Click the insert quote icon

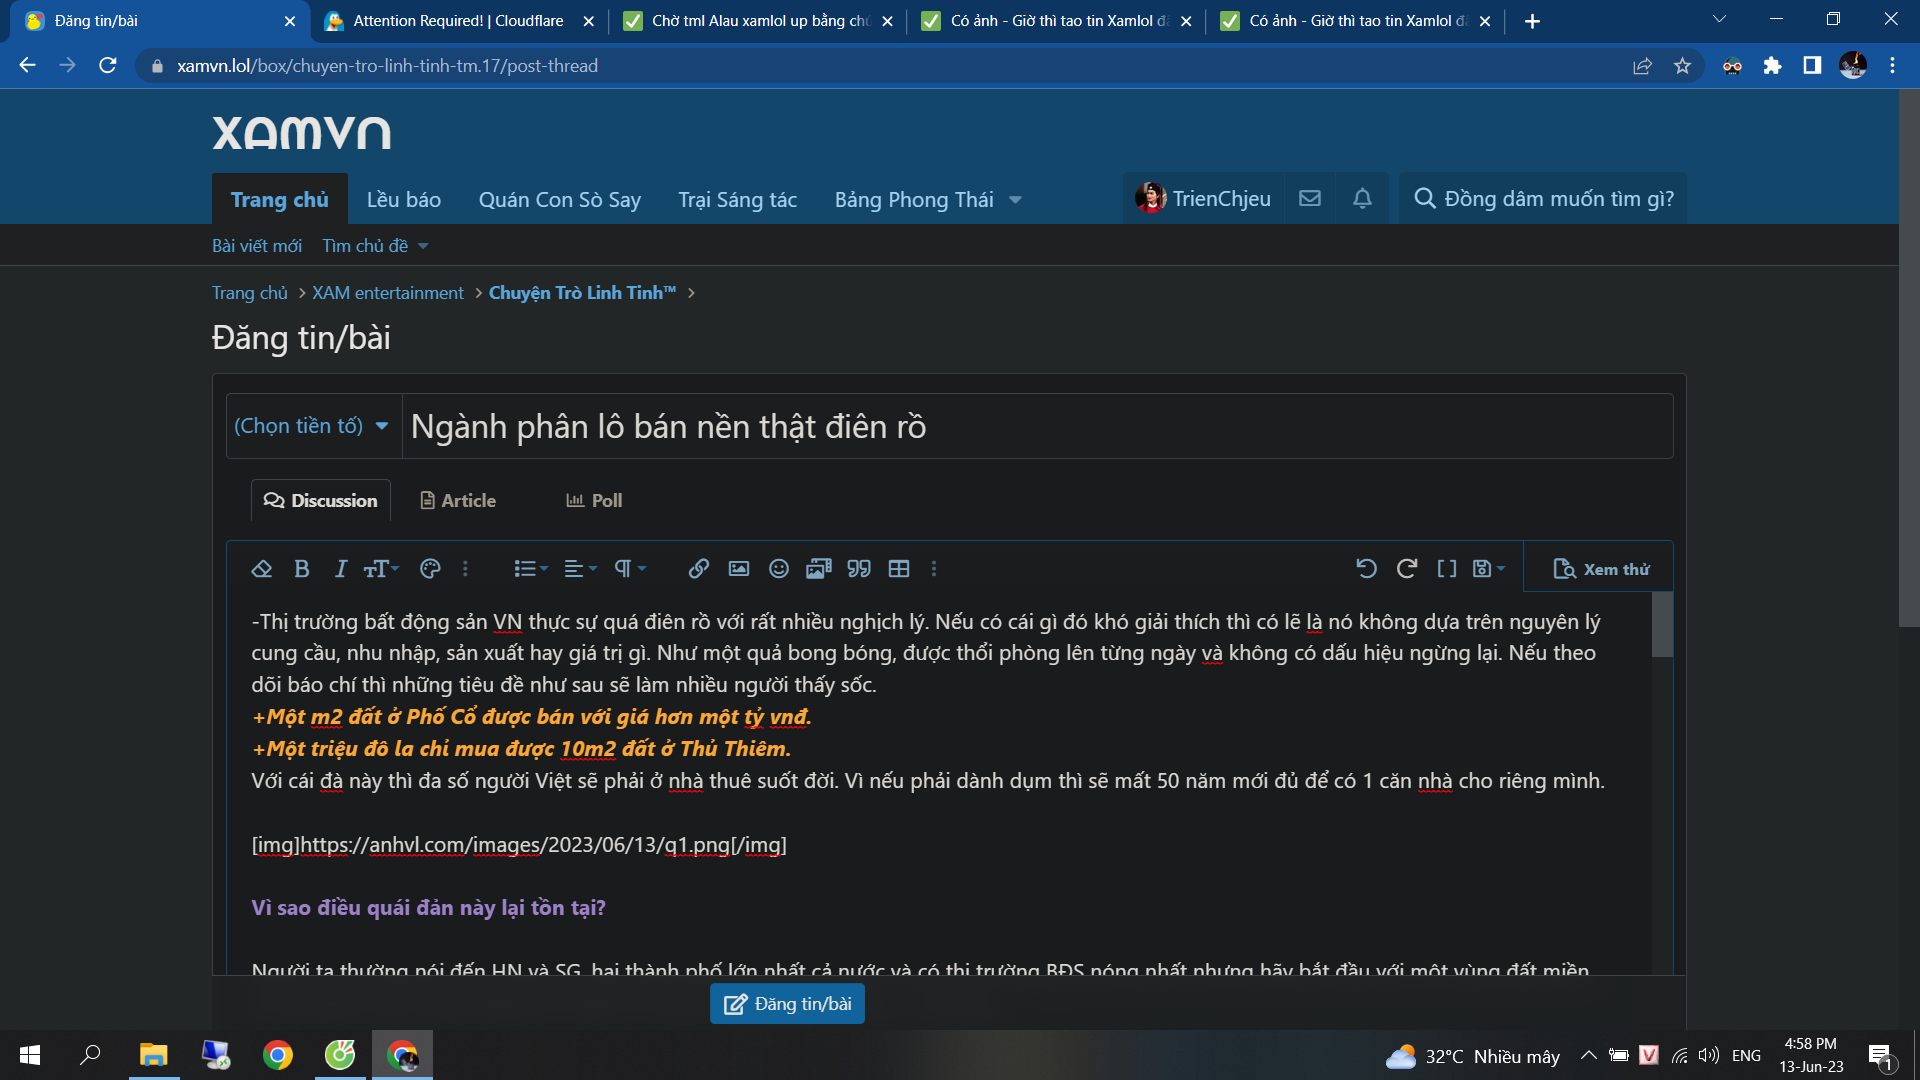[858, 569]
